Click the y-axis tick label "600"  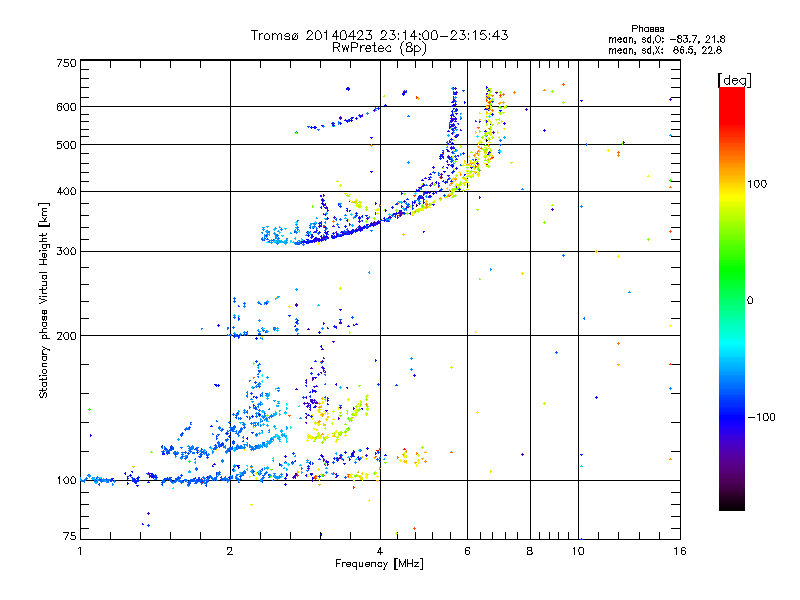tap(66, 107)
